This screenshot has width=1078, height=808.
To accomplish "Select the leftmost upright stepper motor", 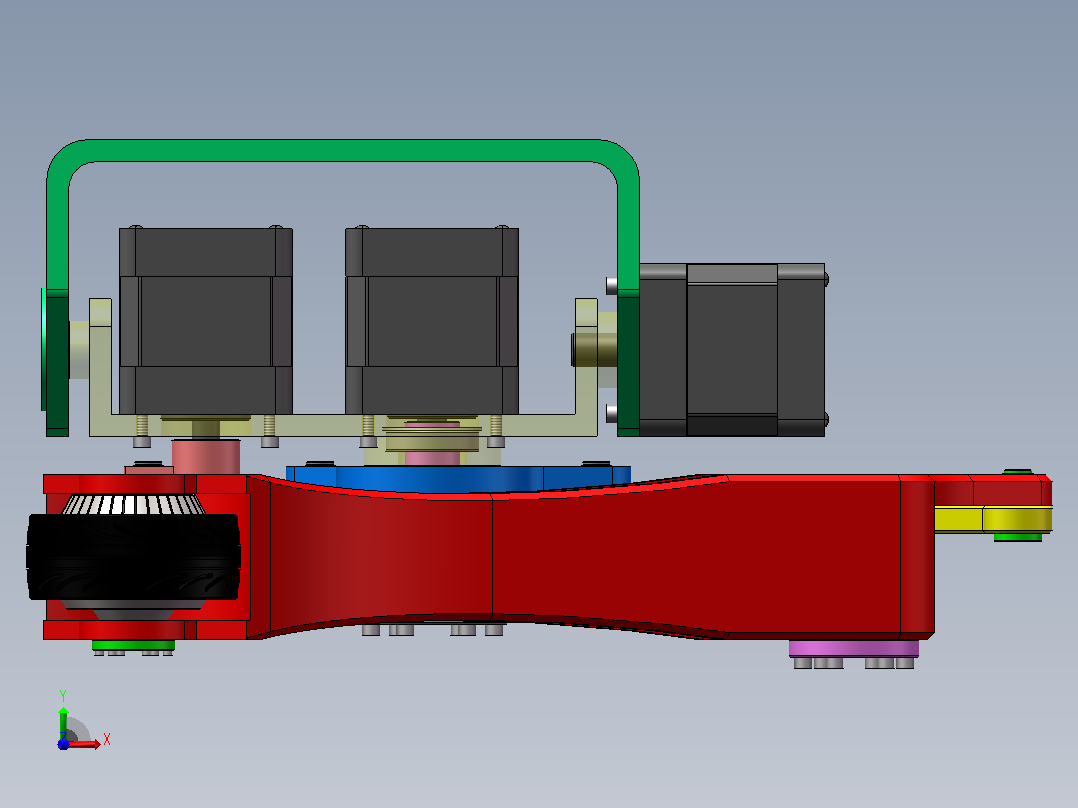I will (206, 320).
